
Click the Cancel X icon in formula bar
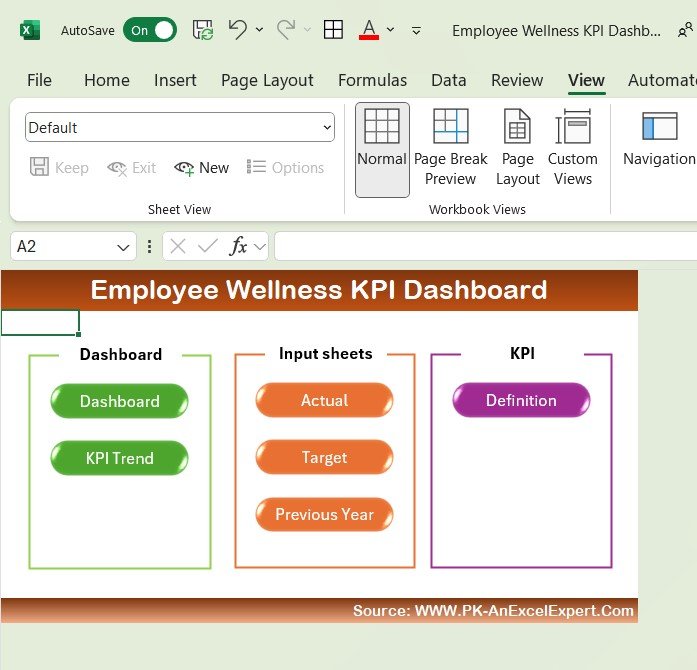pyautogui.click(x=178, y=246)
